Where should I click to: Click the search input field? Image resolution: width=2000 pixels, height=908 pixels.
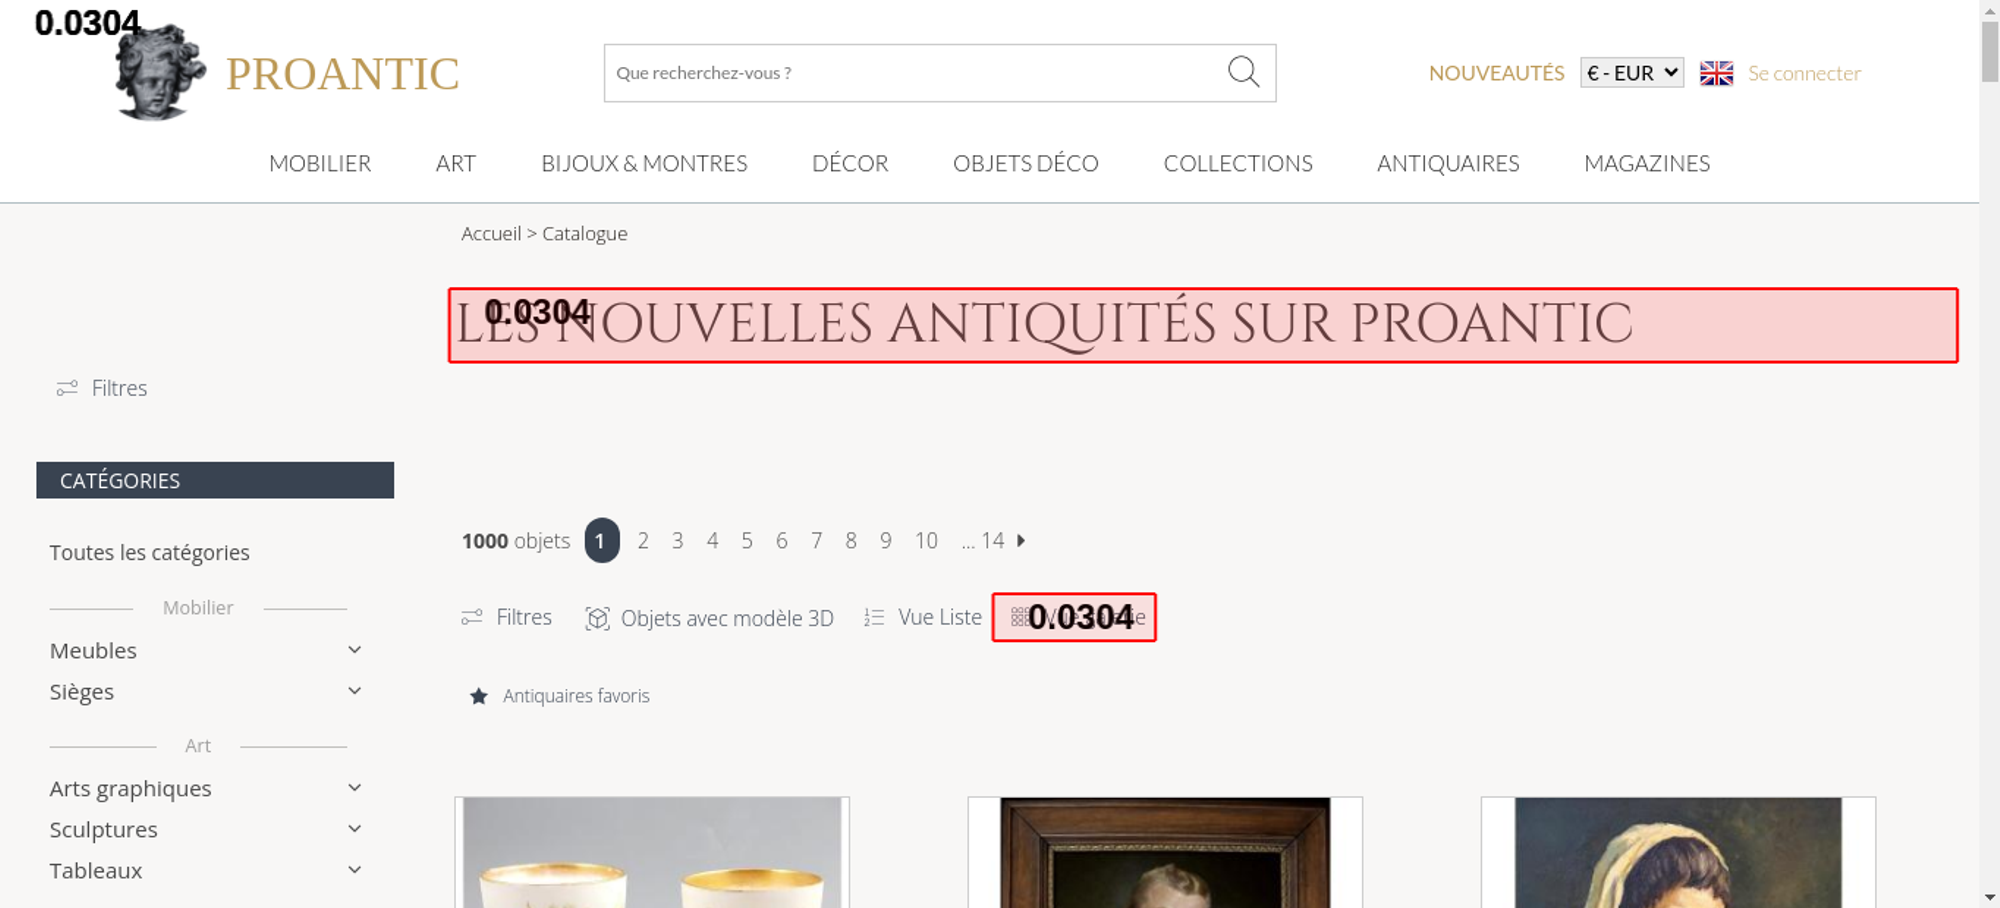913,73
